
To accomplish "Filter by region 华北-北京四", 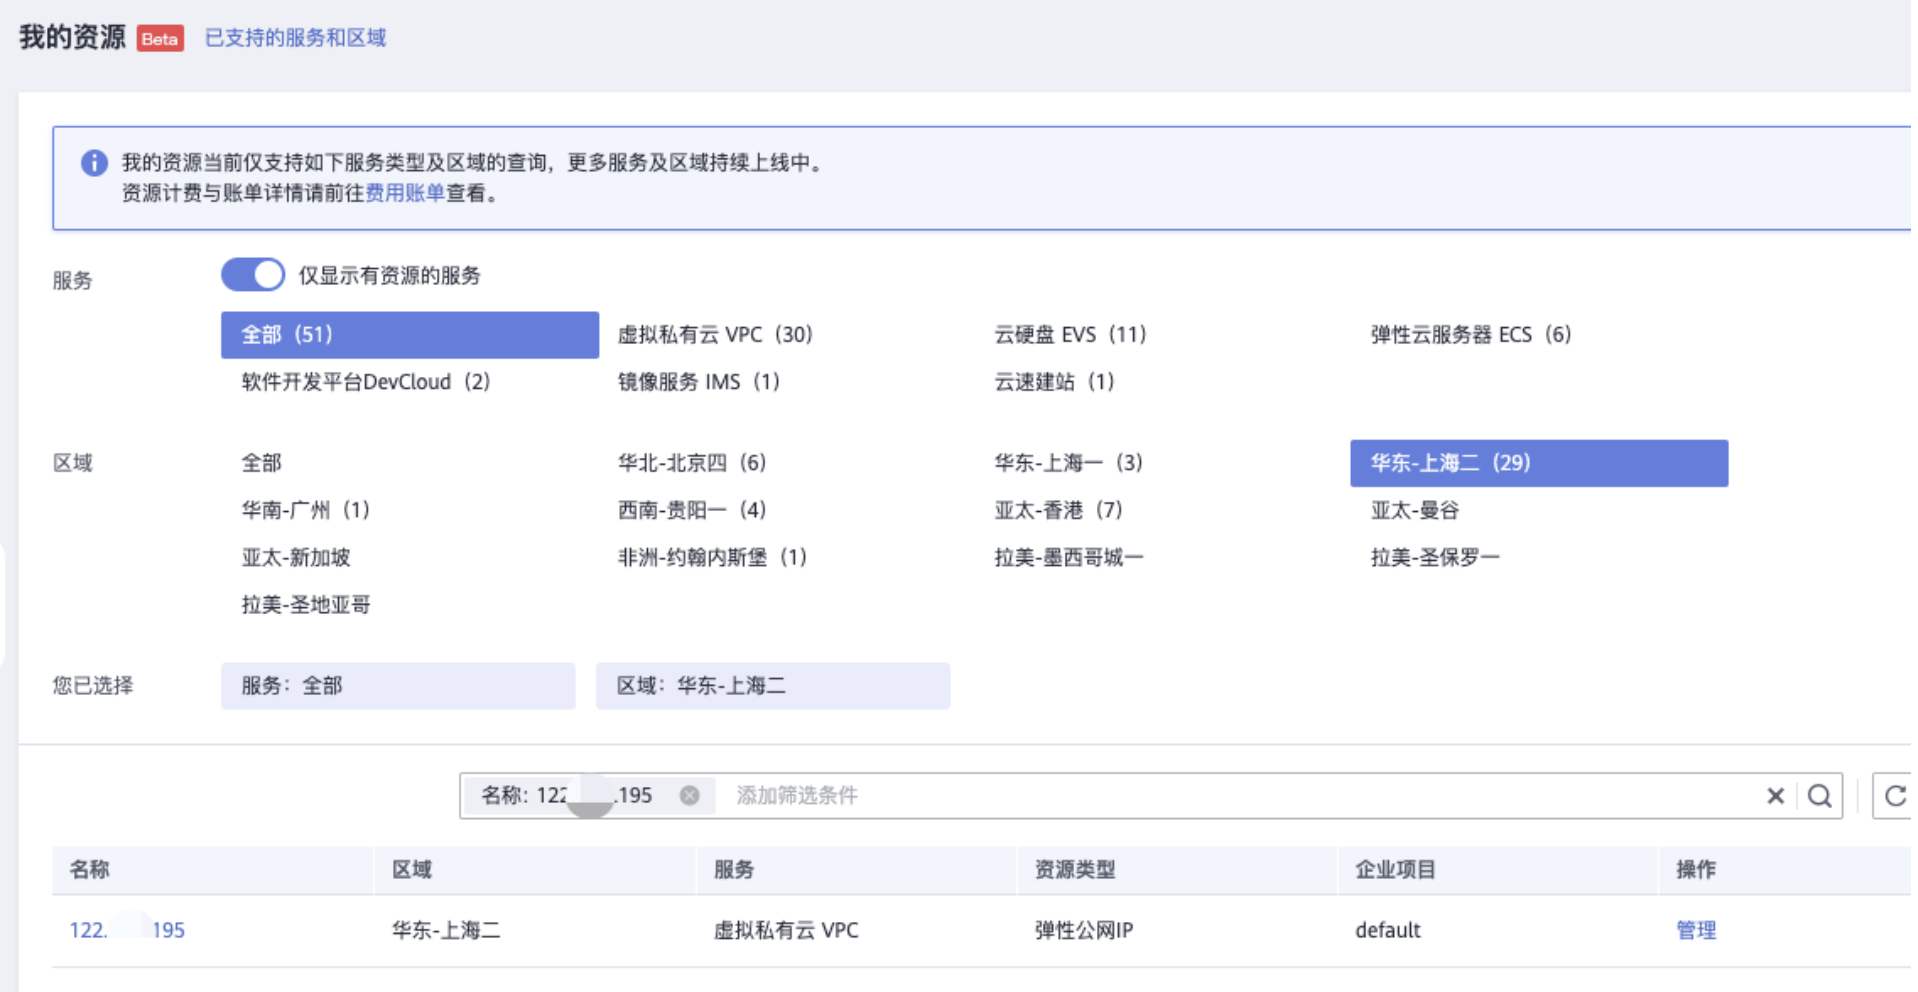I will 691,463.
